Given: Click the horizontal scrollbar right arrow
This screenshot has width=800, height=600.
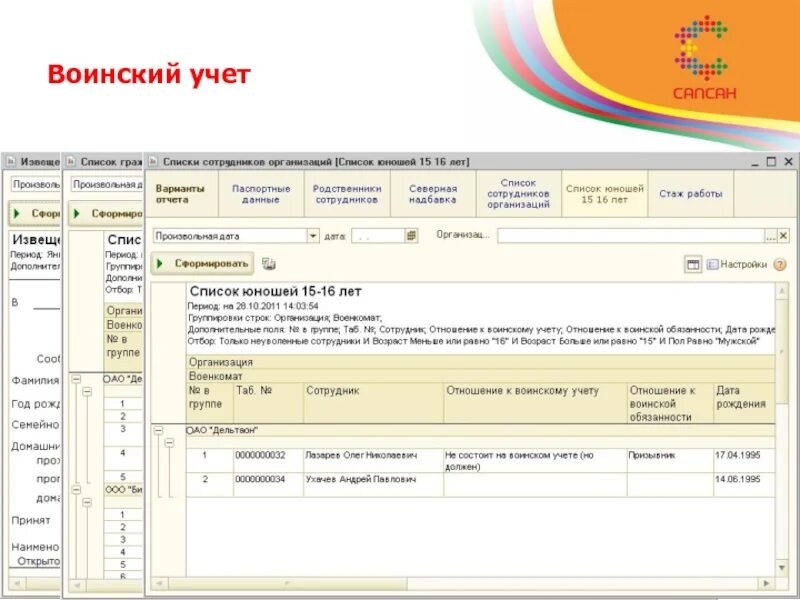Looking at the screenshot, I should (x=766, y=583).
